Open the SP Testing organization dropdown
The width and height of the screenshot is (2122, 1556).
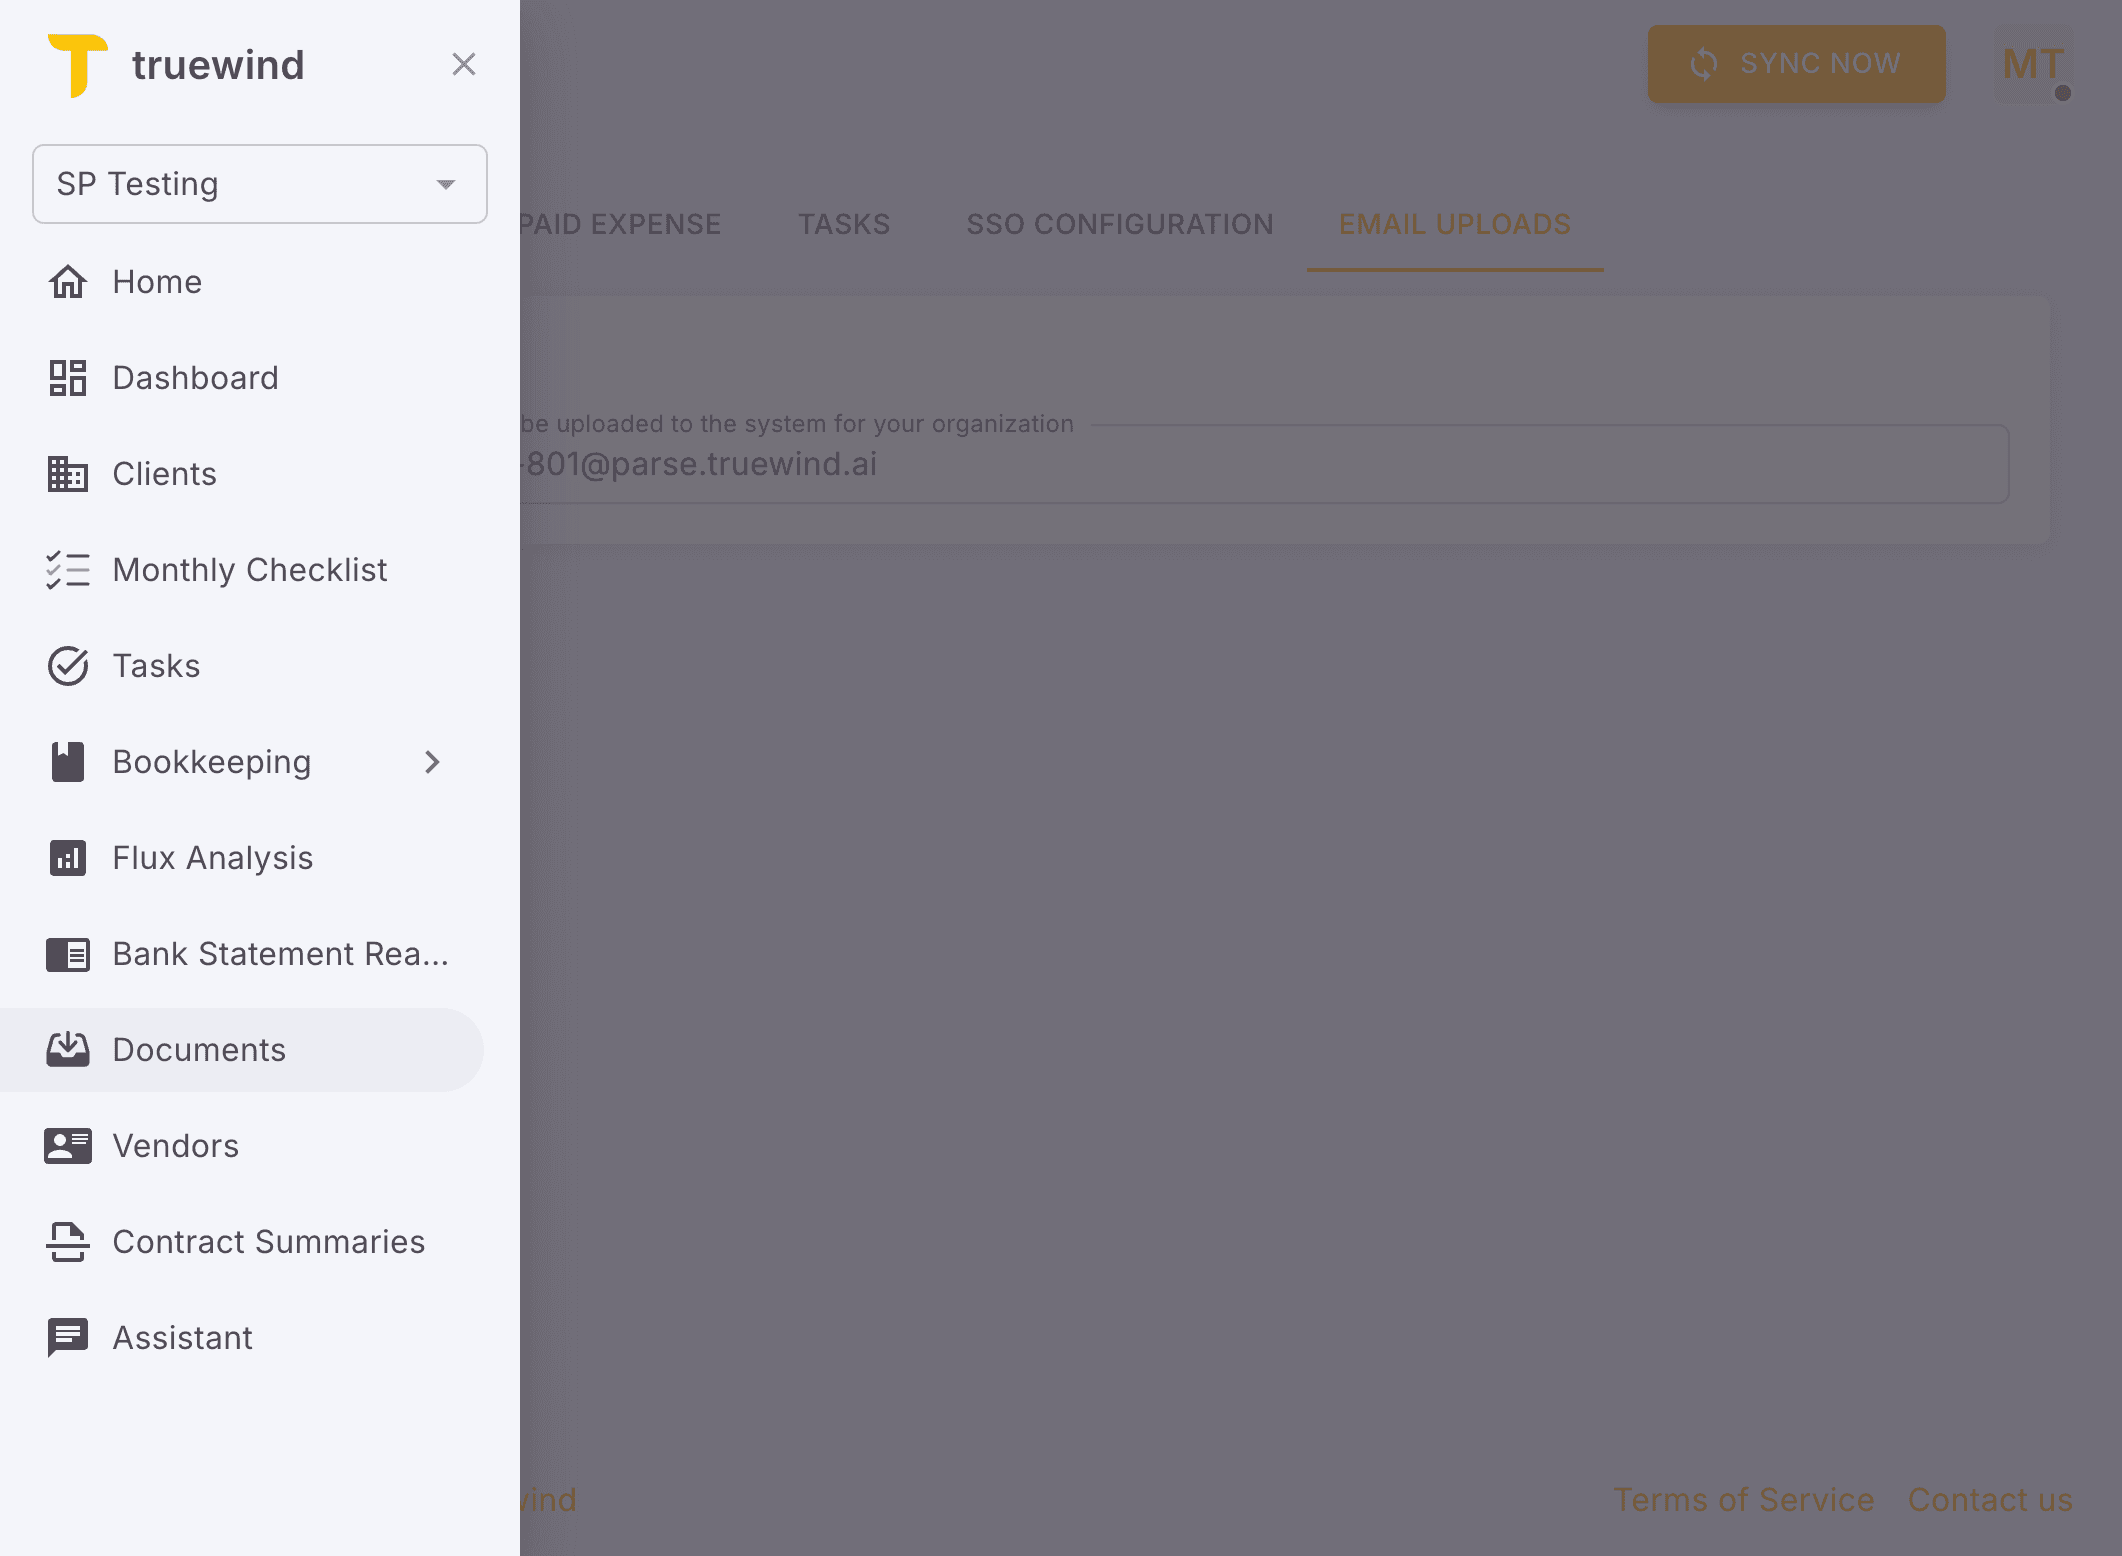(259, 184)
